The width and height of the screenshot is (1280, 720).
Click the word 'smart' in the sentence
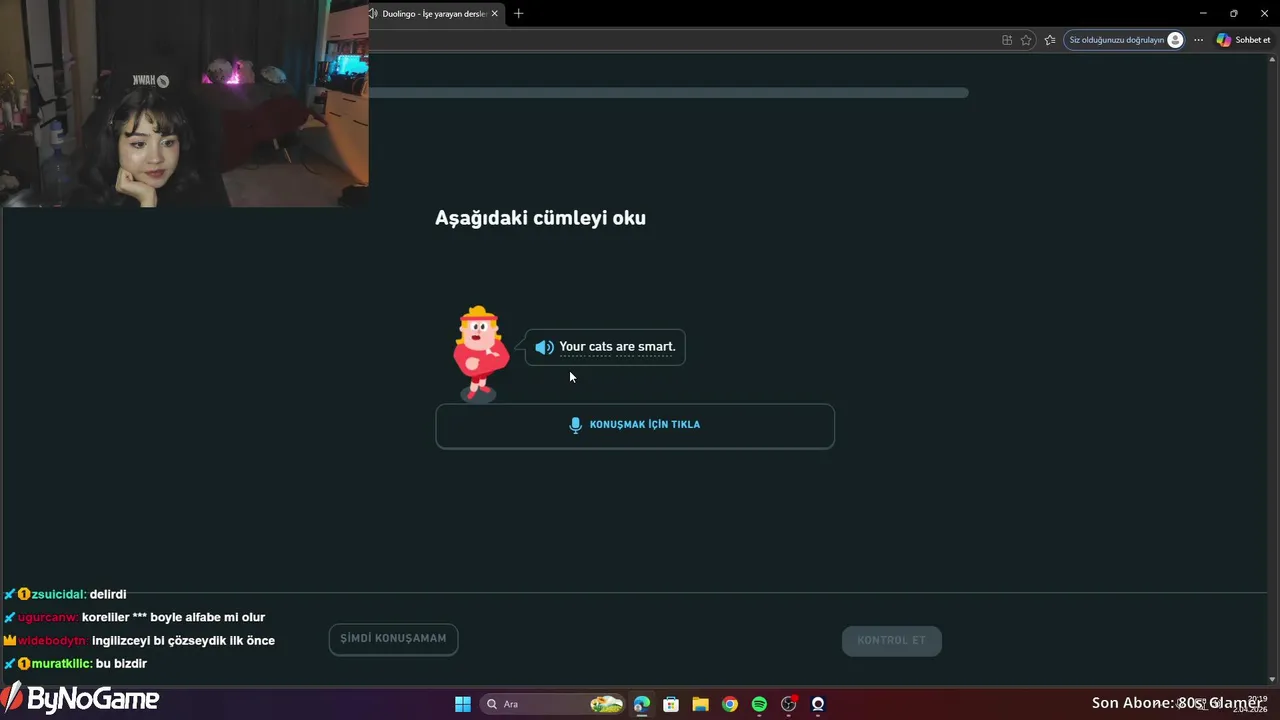pyautogui.click(x=655, y=347)
